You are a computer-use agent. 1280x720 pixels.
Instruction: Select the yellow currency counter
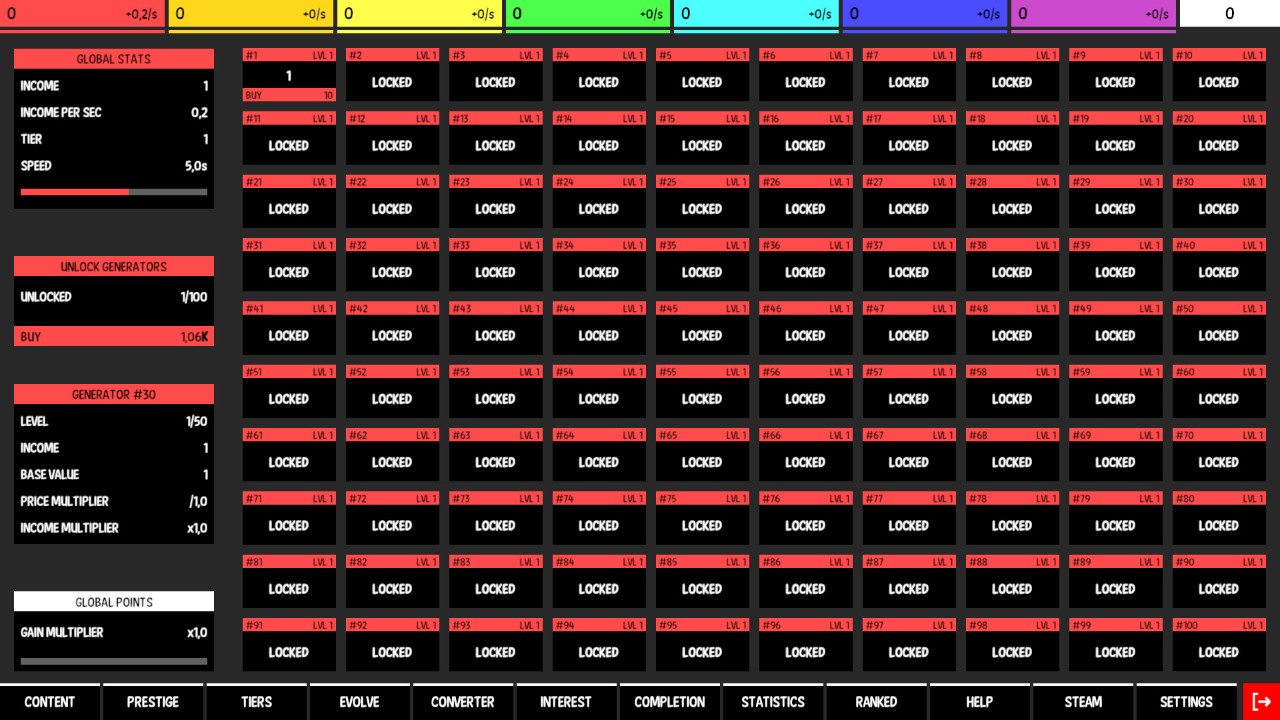251,15
